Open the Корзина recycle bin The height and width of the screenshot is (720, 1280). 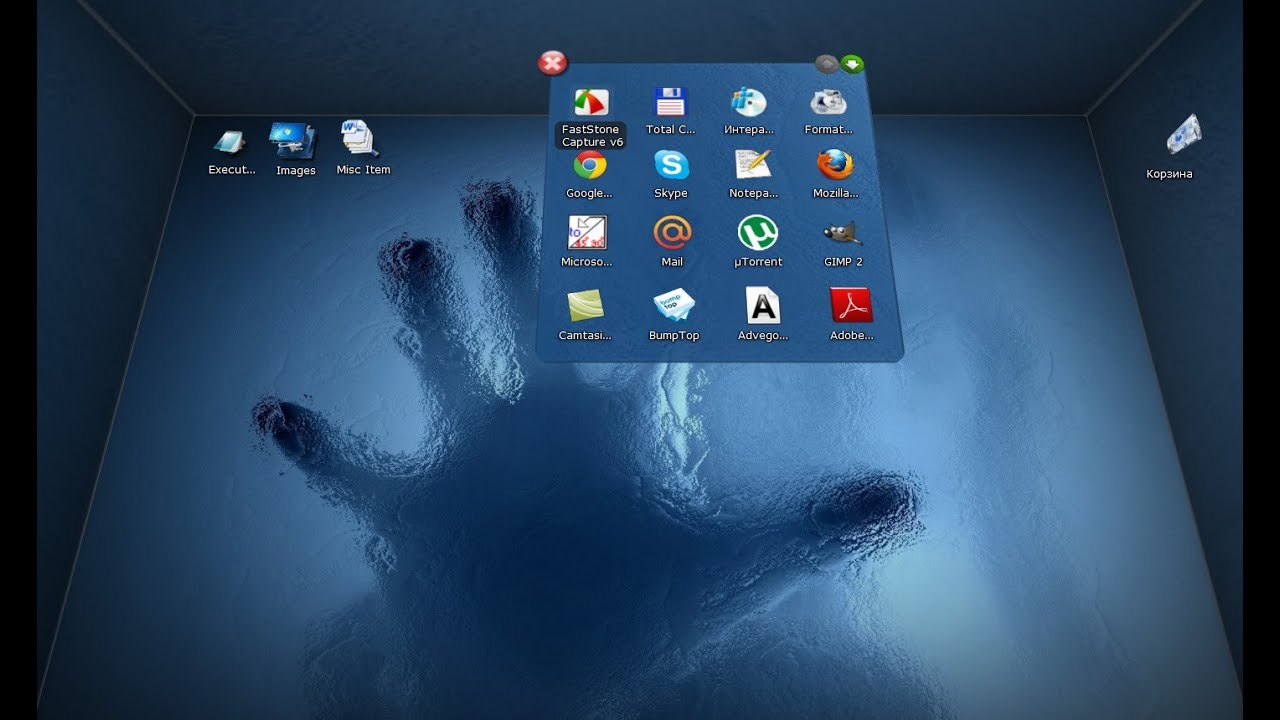(1182, 135)
